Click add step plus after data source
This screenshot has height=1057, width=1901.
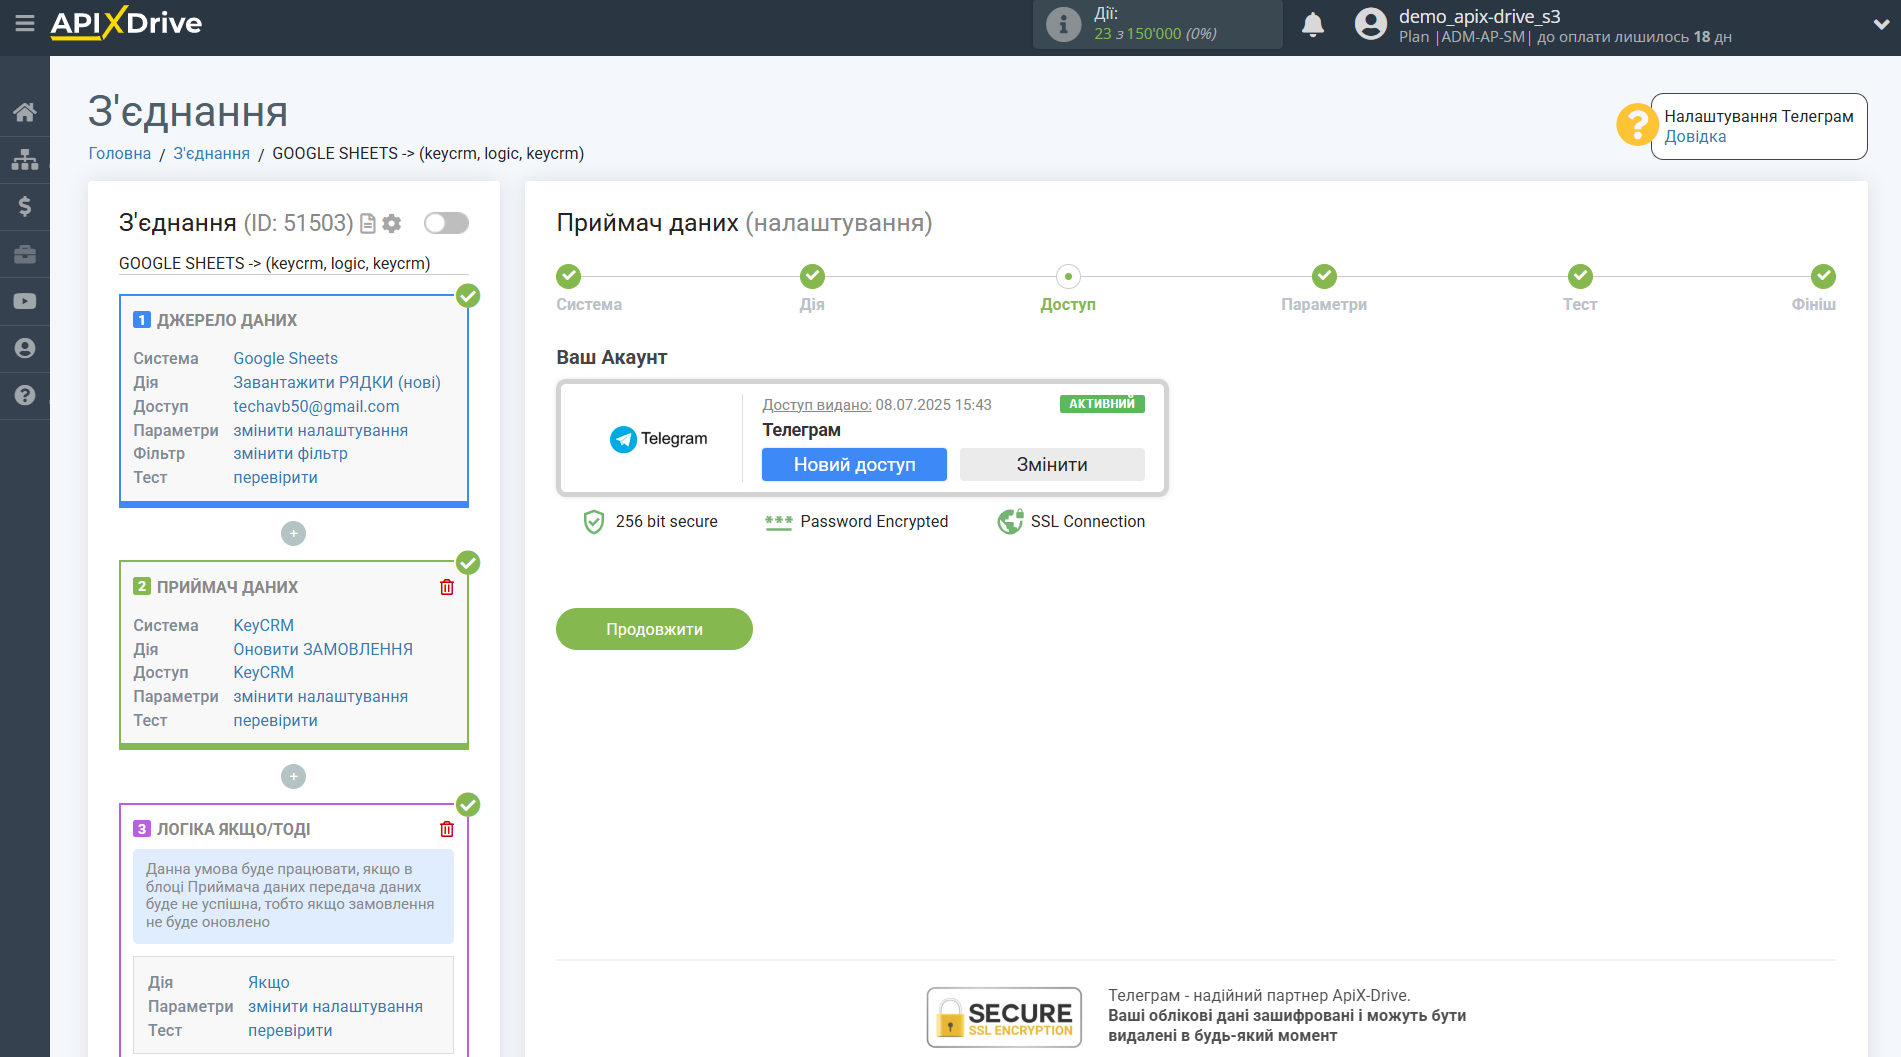pyautogui.click(x=293, y=534)
